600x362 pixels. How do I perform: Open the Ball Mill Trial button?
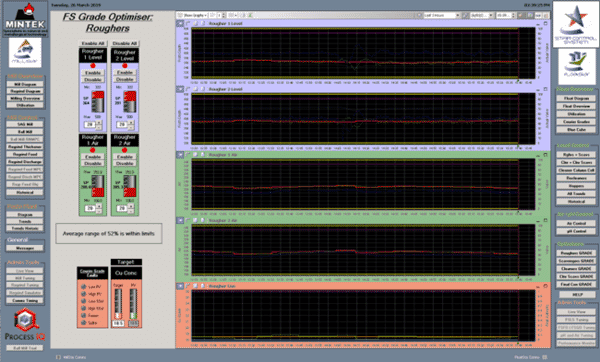(x=25, y=348)
